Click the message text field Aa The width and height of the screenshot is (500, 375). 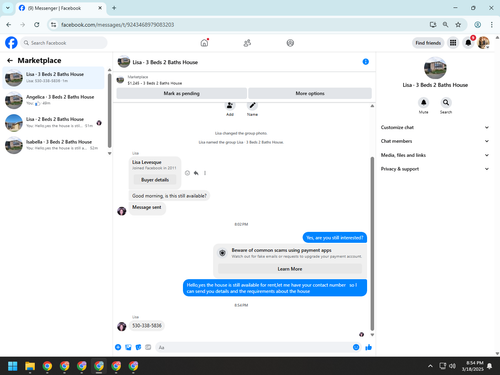coord(253,347)
